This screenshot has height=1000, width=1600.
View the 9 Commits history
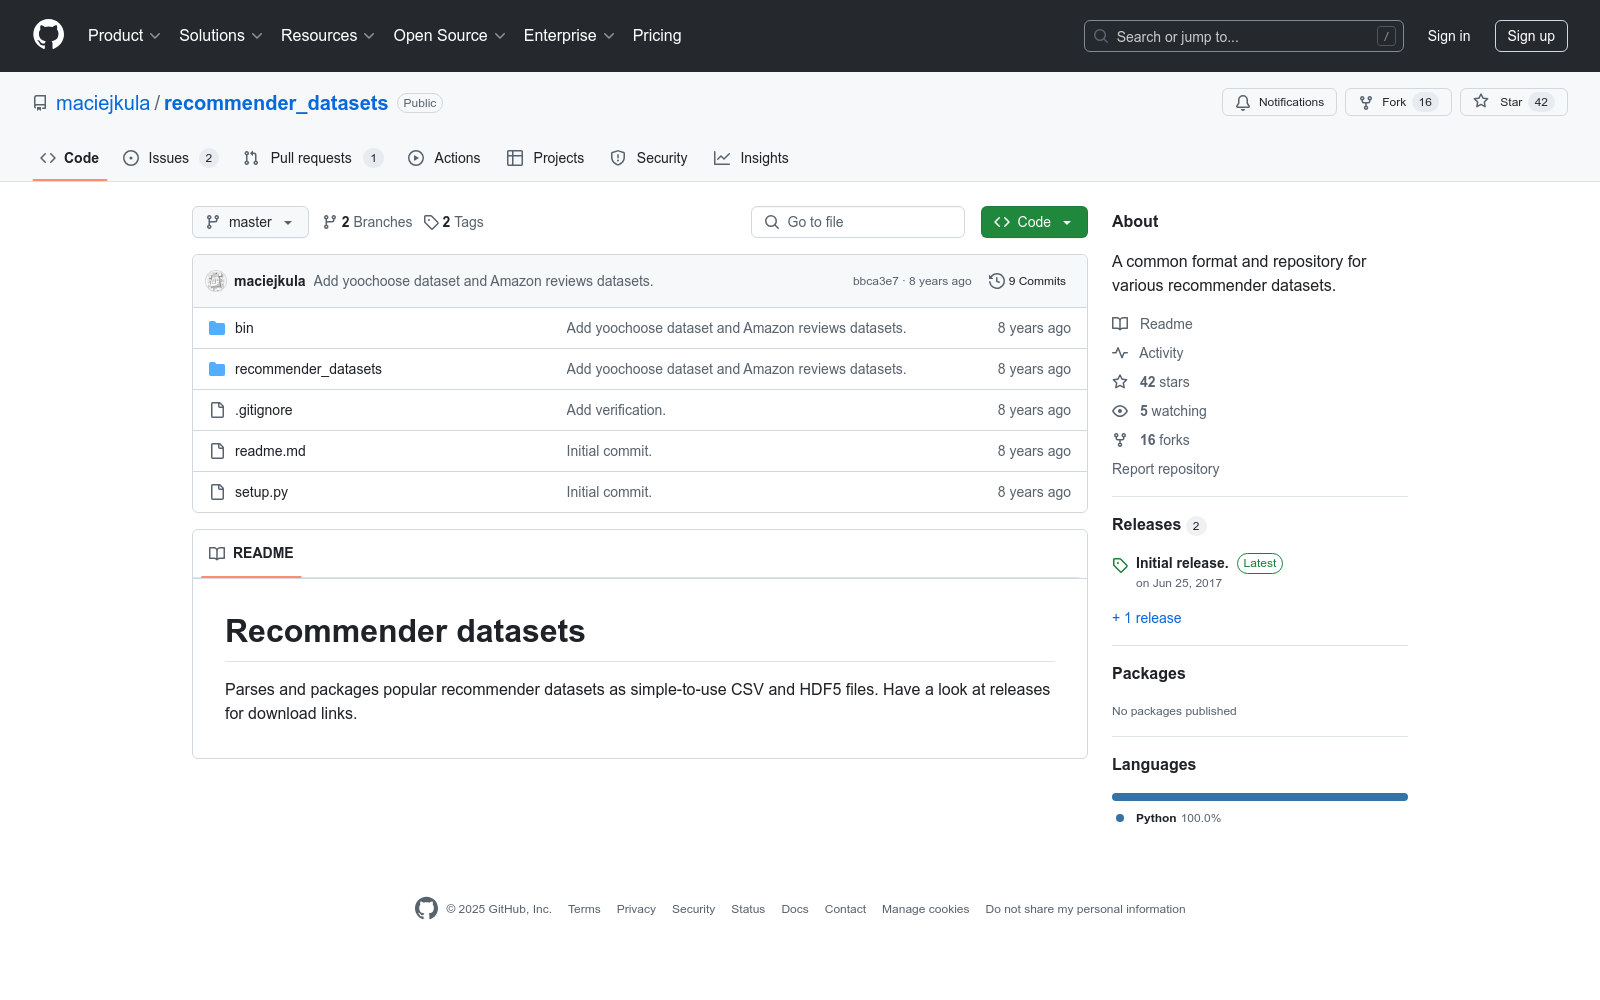click(1027, 281)
